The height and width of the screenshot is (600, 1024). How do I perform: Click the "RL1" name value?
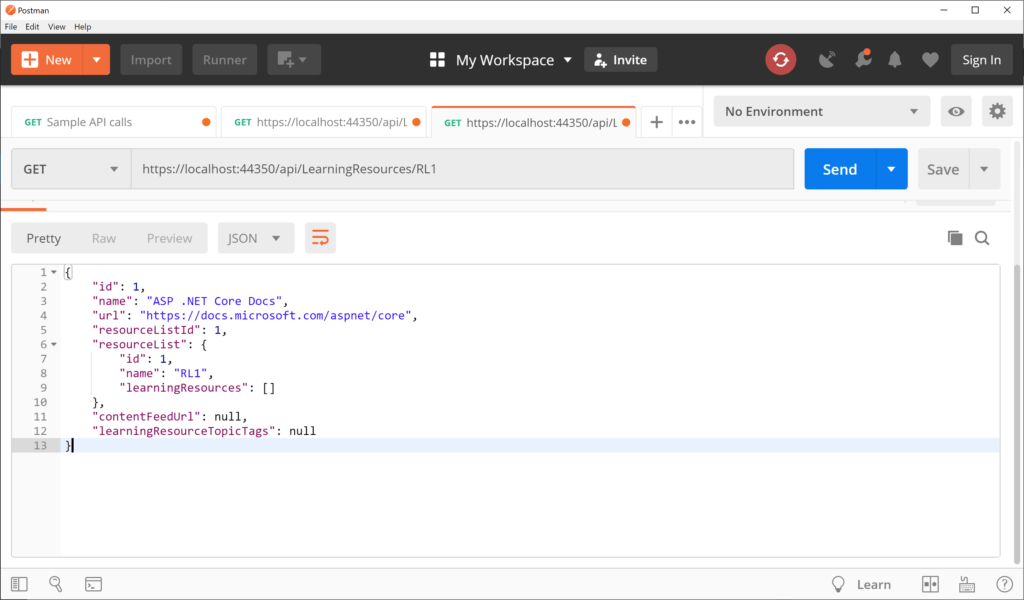[x=190, y=373]
